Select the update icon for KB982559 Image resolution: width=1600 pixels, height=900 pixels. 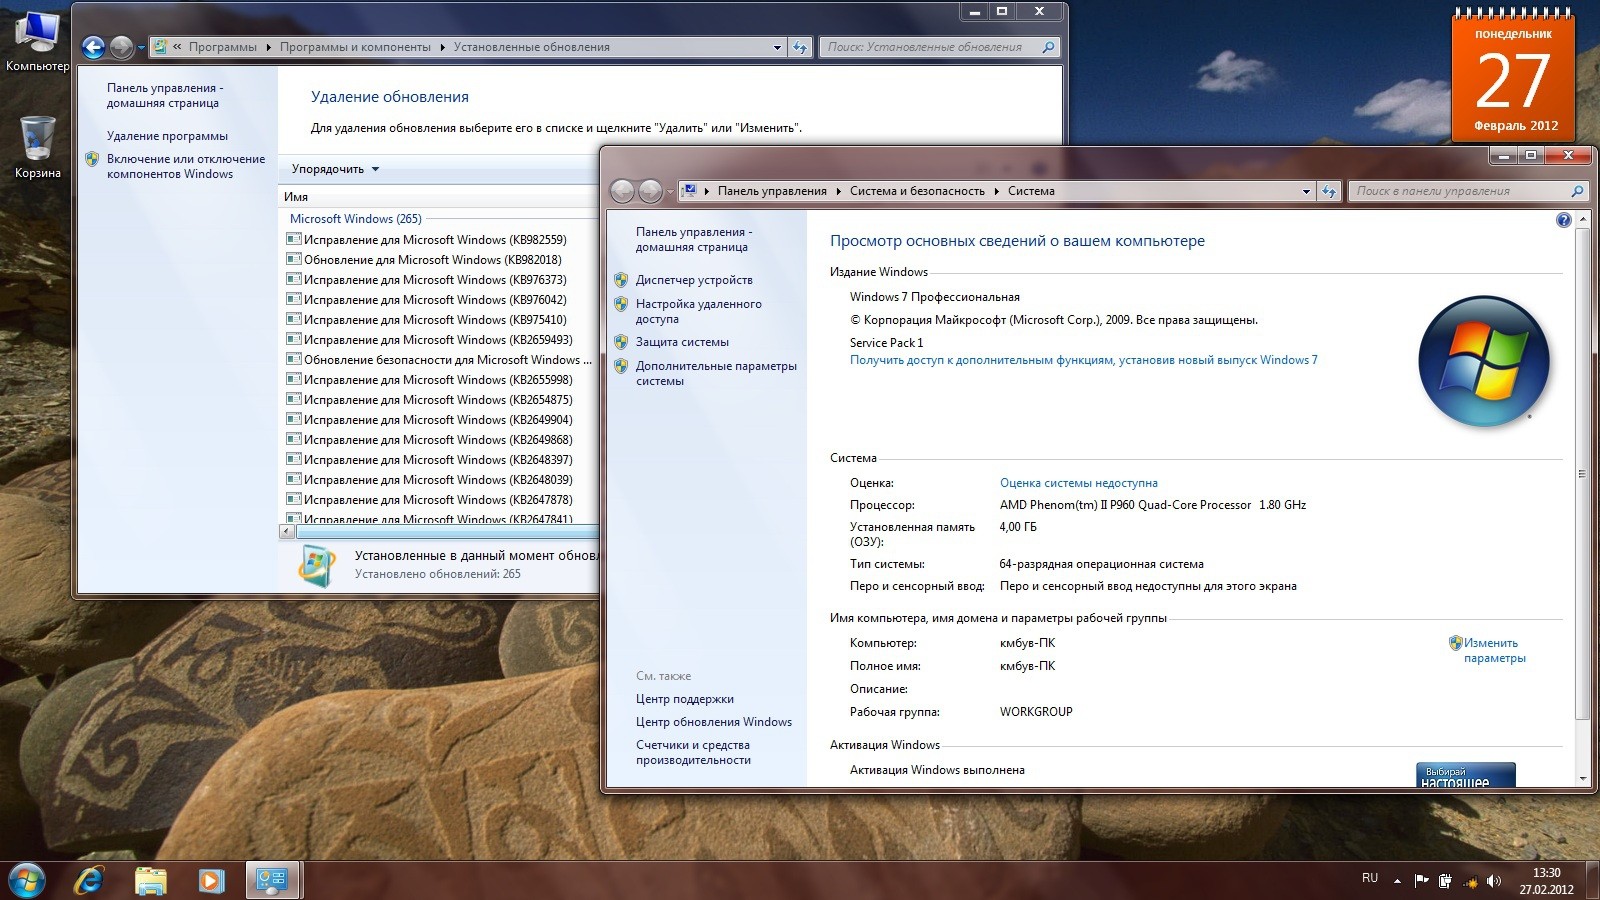(x=294, y=239)
